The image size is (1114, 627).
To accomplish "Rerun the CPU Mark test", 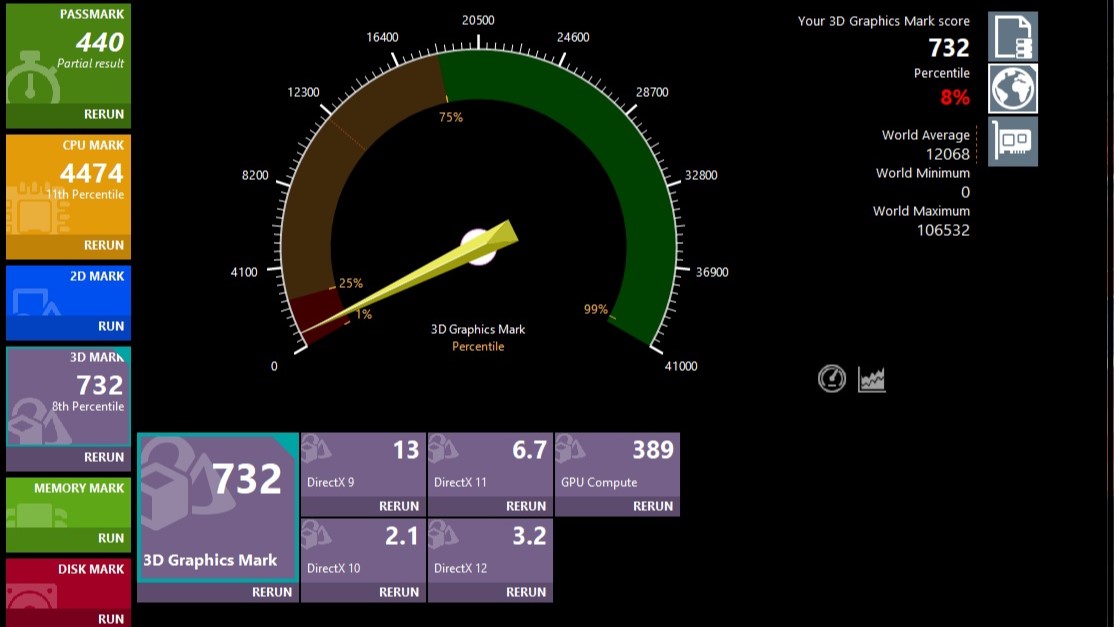I will 104,245.
